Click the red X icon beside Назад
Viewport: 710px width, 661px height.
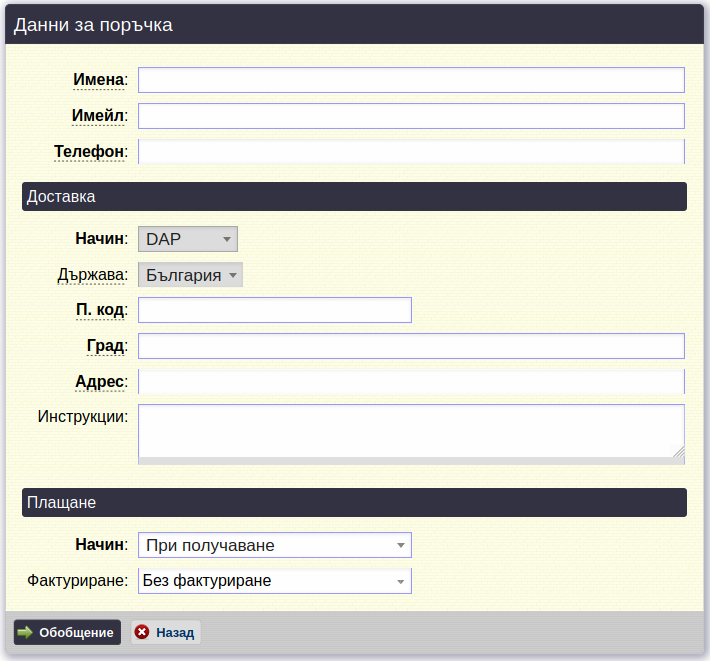[142, 632]
